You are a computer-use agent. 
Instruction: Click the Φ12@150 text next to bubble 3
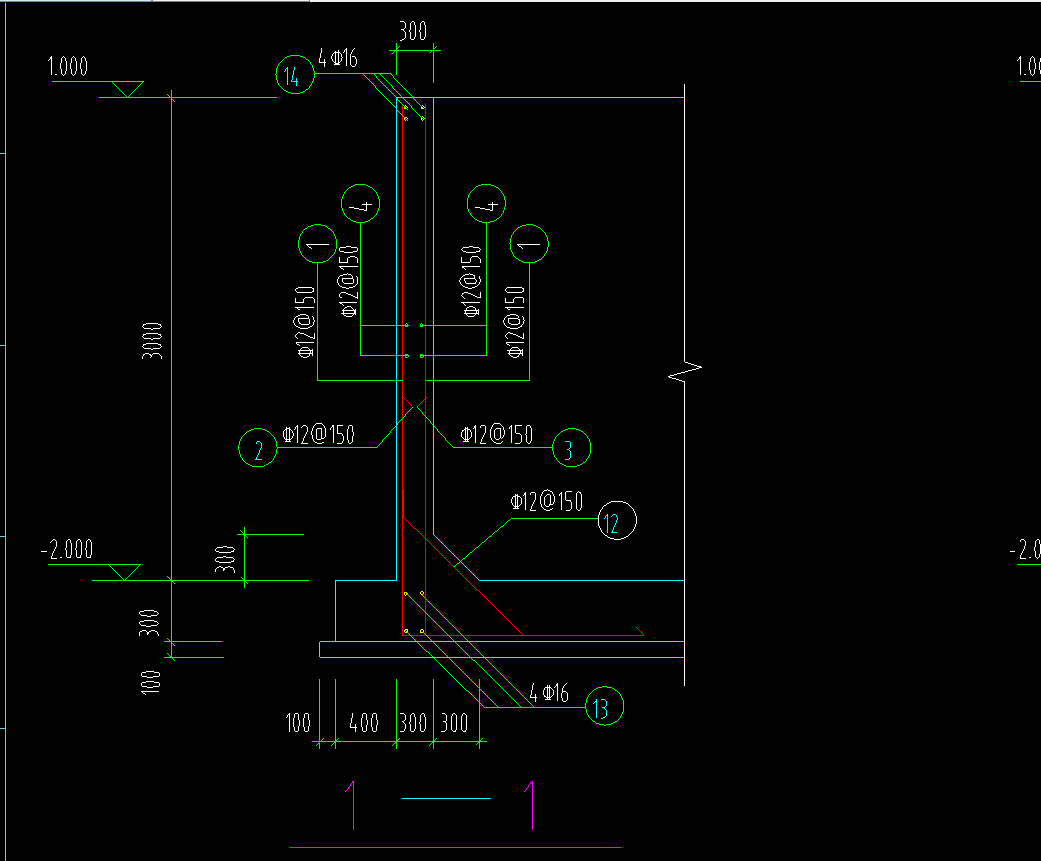click(497, 435)
